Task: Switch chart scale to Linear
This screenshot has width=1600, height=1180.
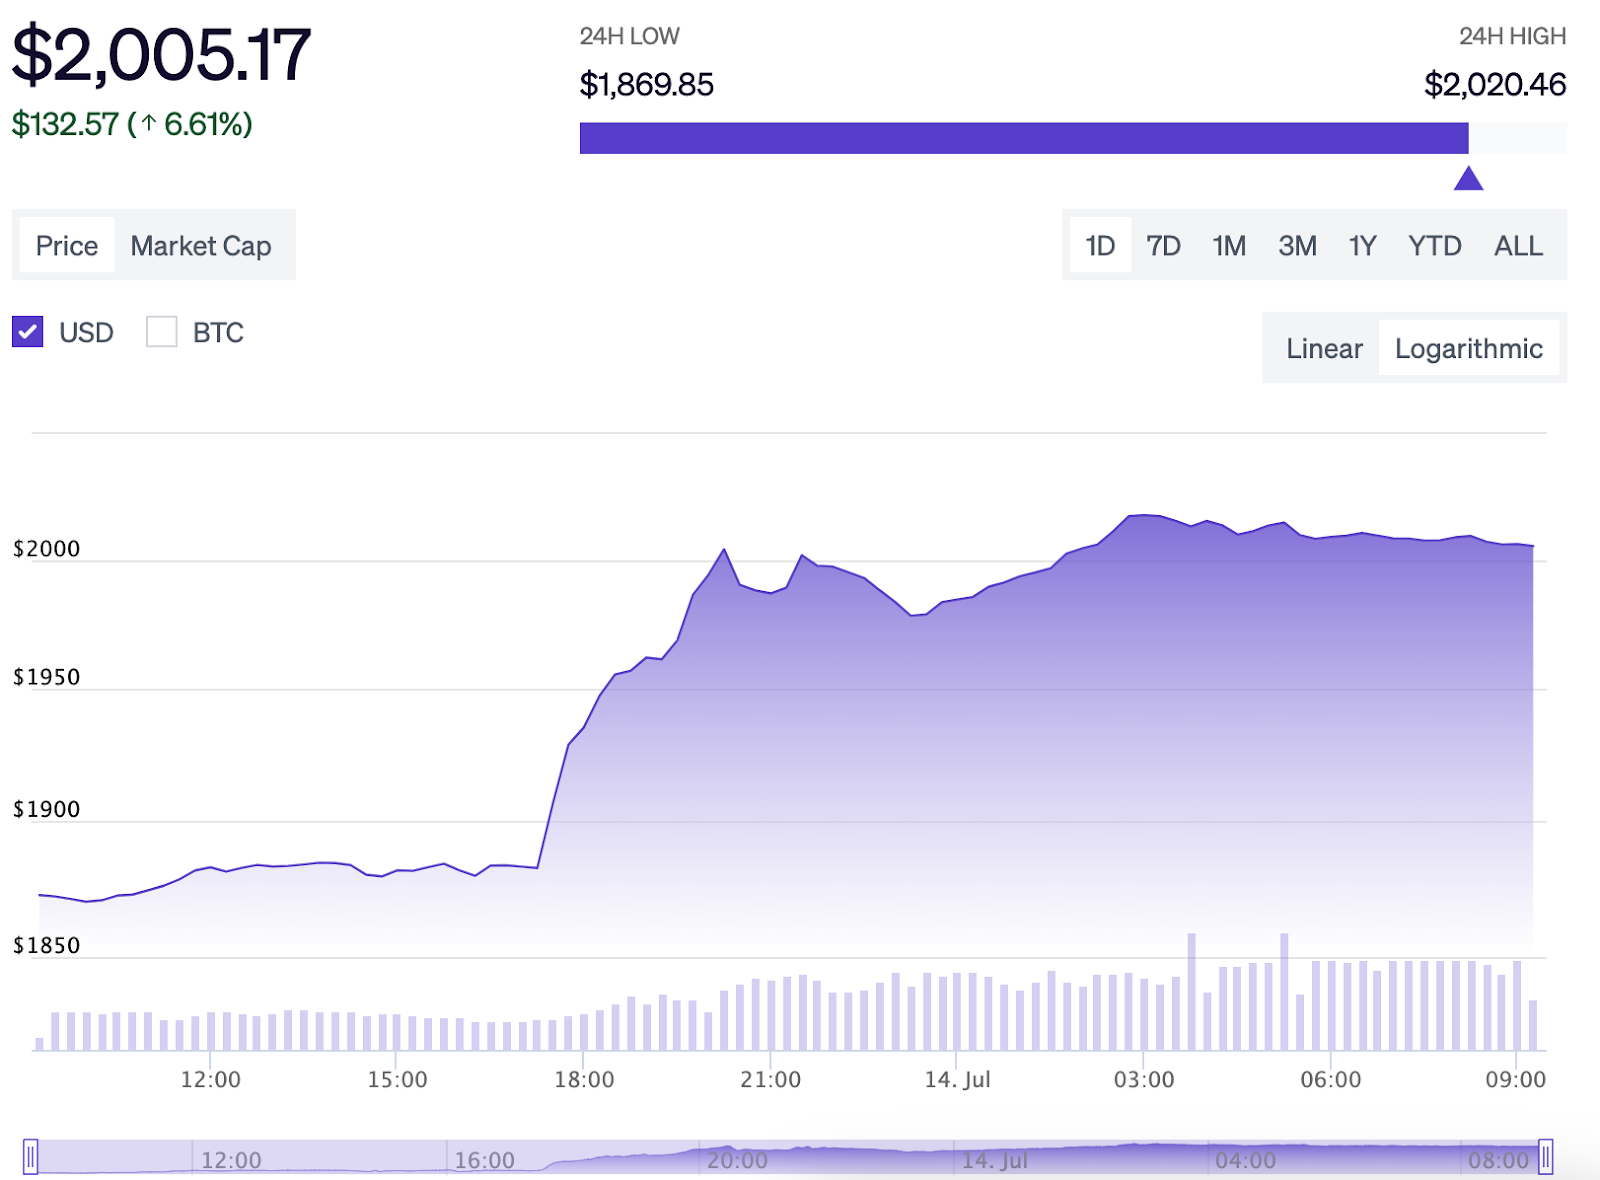Action: point(1324,348)
